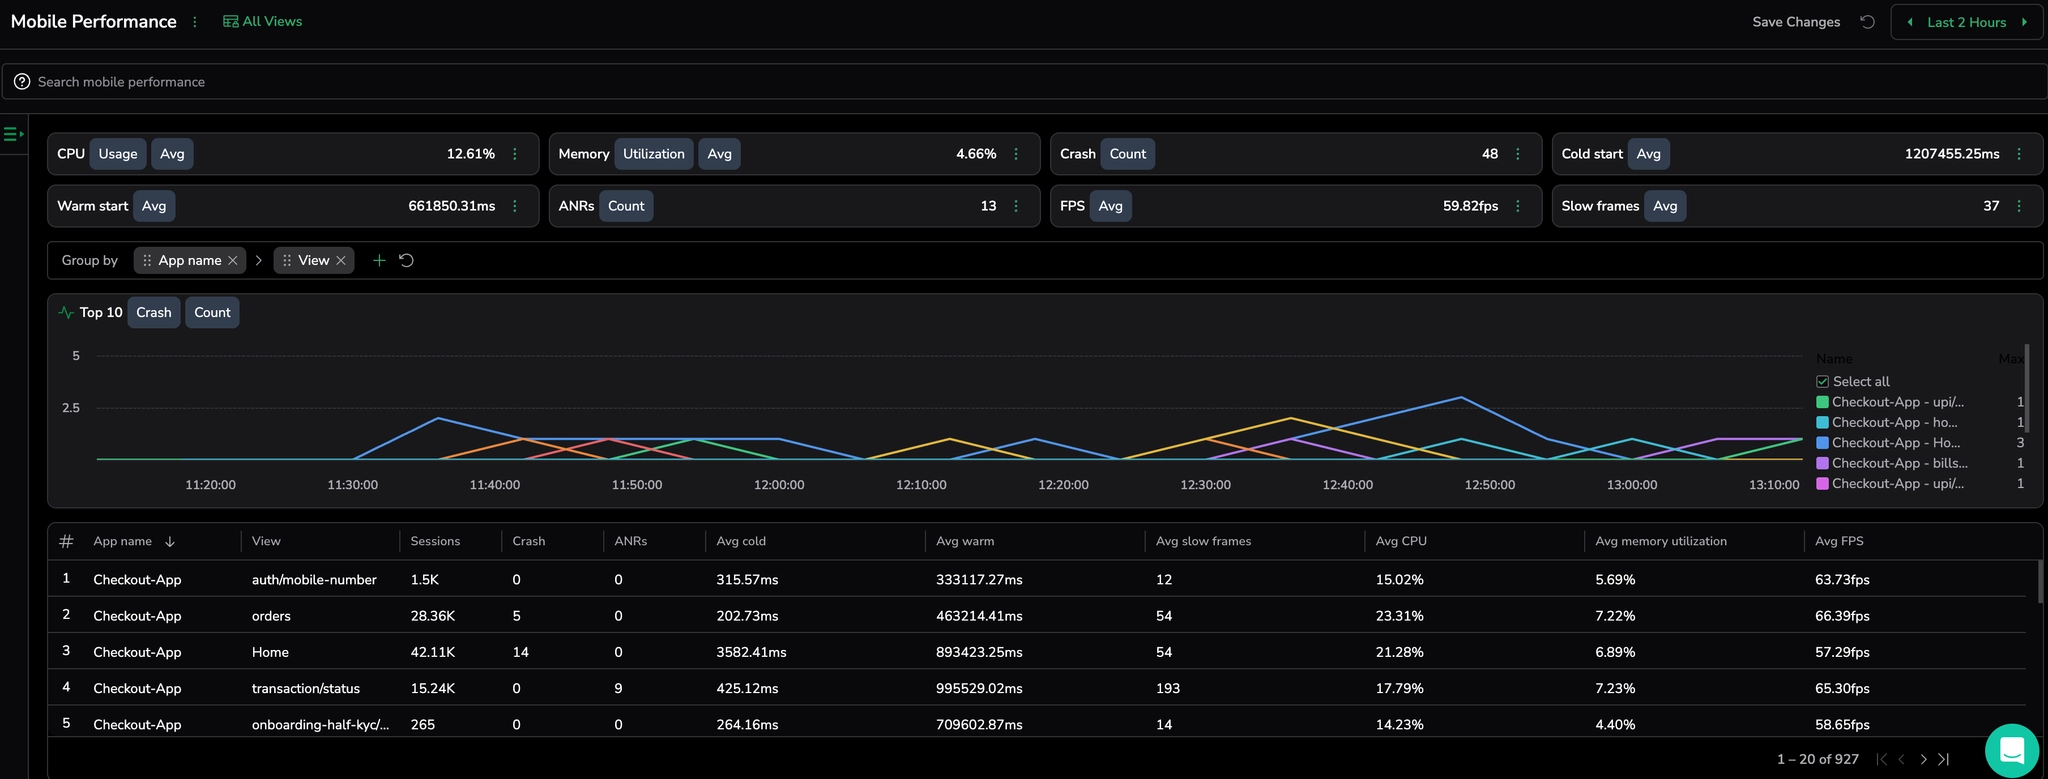Click the blue Checkout-App Ho legend color swatch
The image size is (2048, 779).
coord(1822,443)
